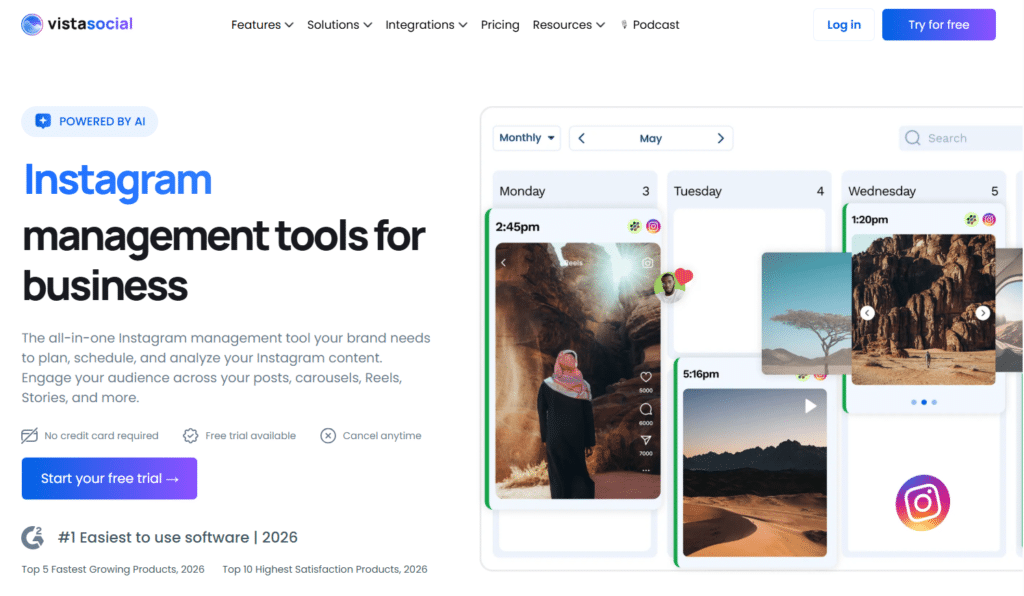Click the 5:16pm time label

pos(701,374)
